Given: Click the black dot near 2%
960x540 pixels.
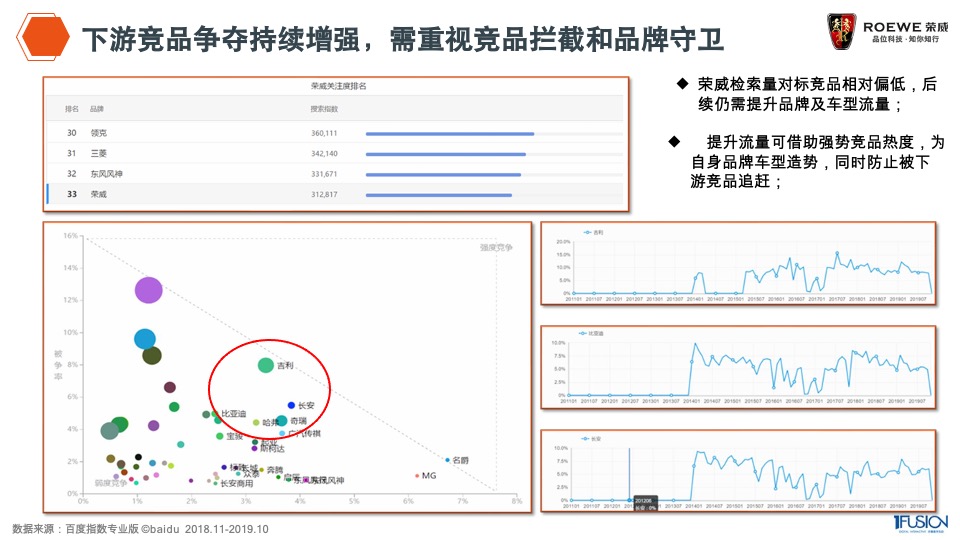Looking at the screenshot, I should click(138, 457).
